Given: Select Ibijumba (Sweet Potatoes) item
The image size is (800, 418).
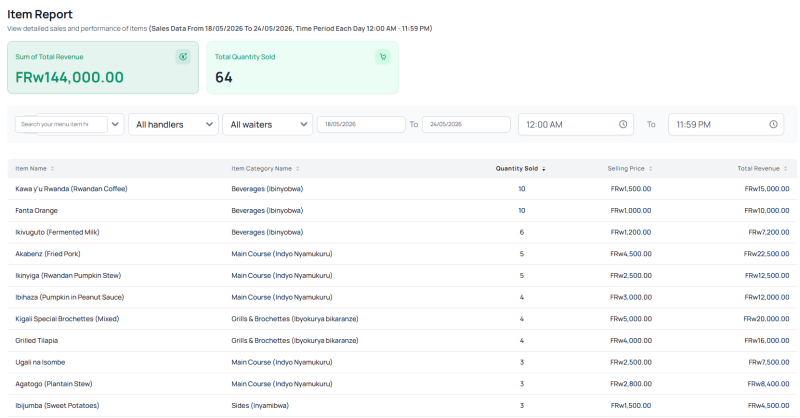Looking at the screenshot, I should (58, 406).
